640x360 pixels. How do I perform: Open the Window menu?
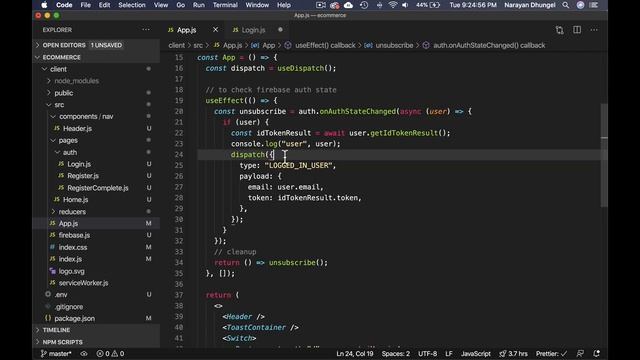click(257, 5)
